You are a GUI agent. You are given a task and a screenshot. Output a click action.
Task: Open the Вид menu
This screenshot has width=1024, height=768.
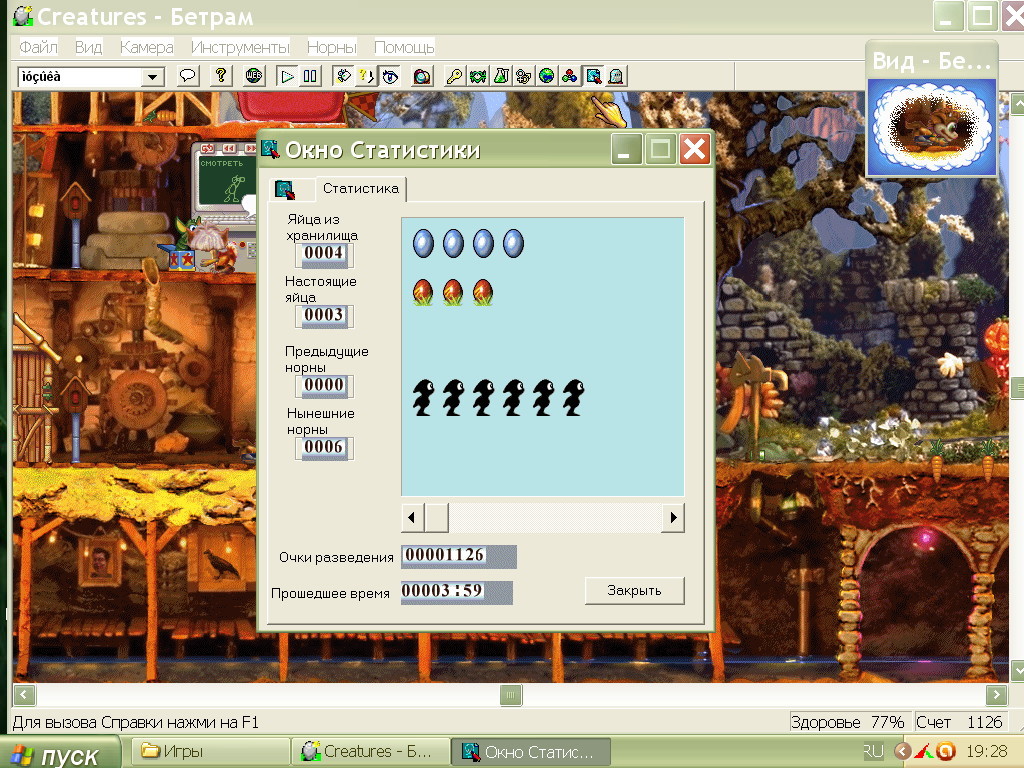88,47
